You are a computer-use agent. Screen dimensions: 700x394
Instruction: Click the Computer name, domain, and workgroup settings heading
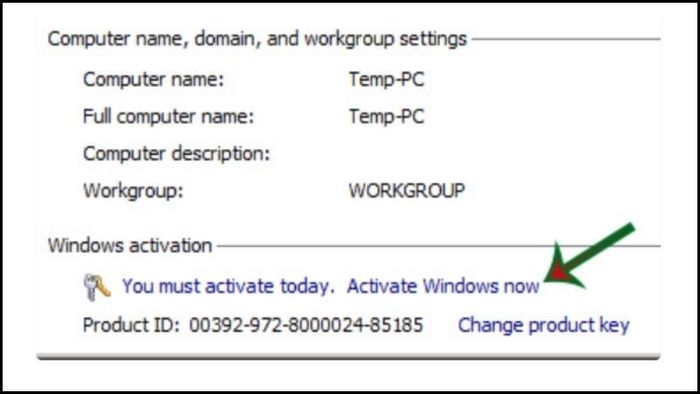(257, 39)
